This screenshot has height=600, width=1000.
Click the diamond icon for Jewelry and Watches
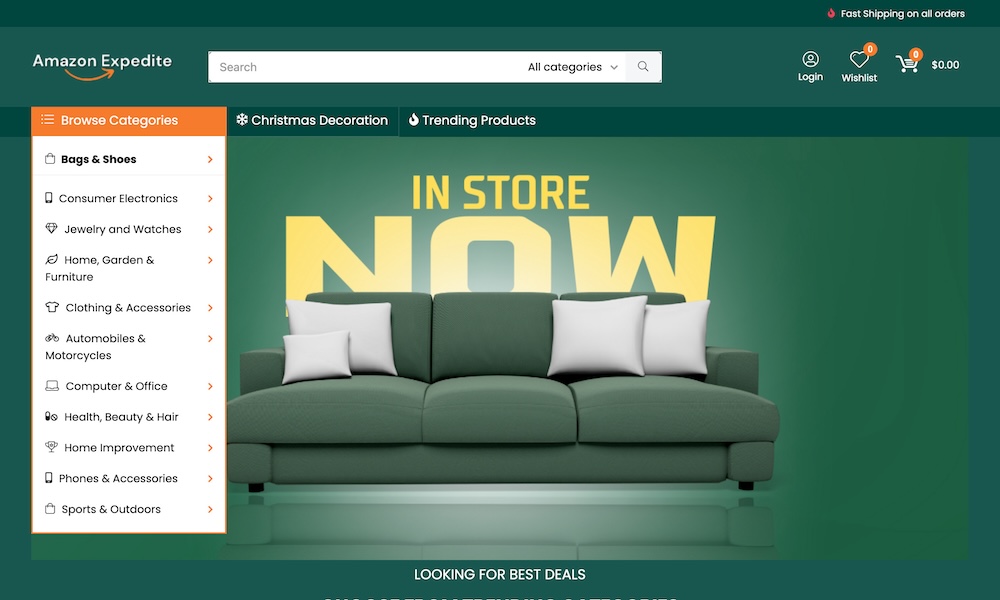click(x=51, y=228)
